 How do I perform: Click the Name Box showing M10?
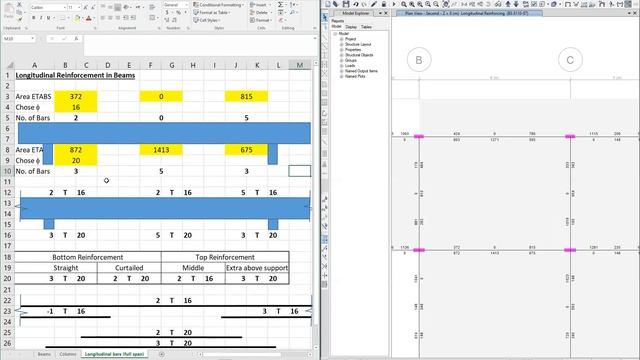19,38
